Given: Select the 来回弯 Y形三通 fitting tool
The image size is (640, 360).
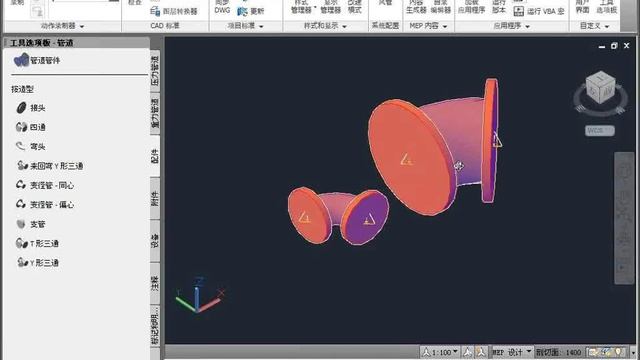Looking at the screenshot, I should pyautogui.click(x=50, y=166).
